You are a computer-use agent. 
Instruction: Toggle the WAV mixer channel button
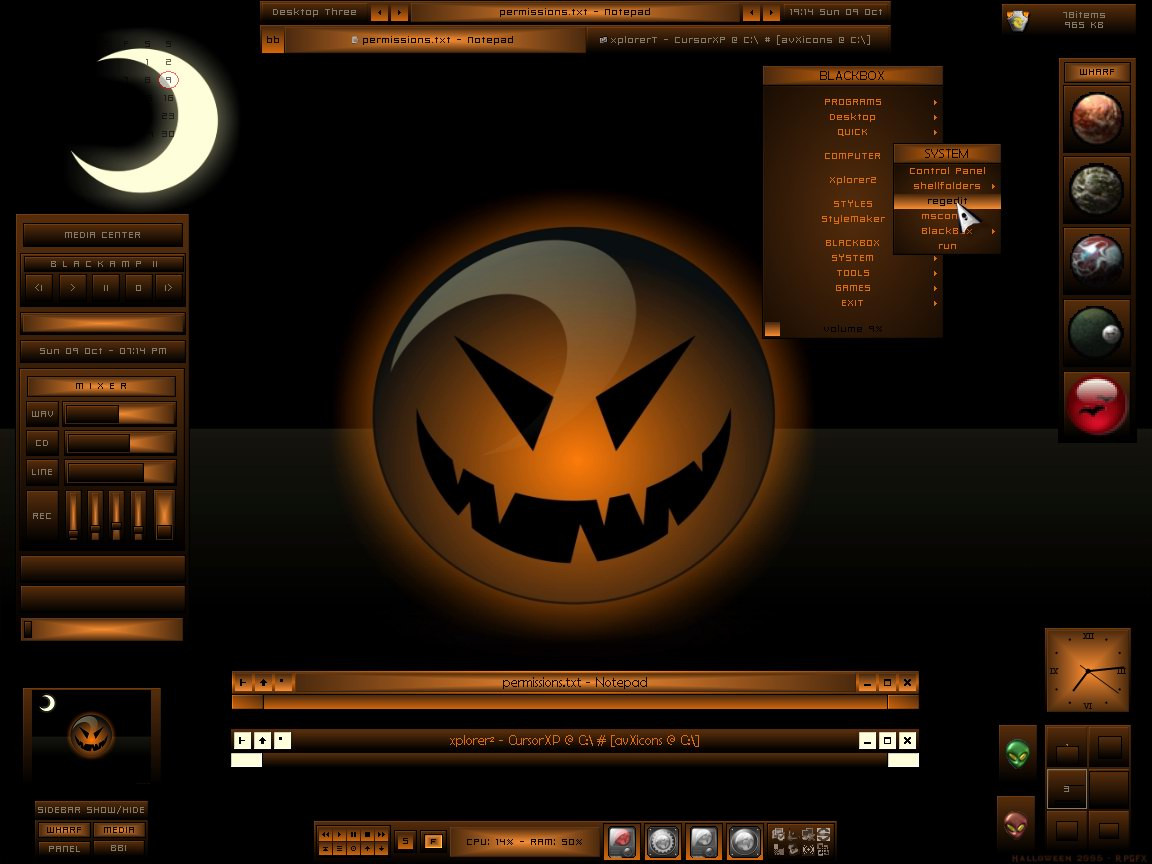[42, 414]
